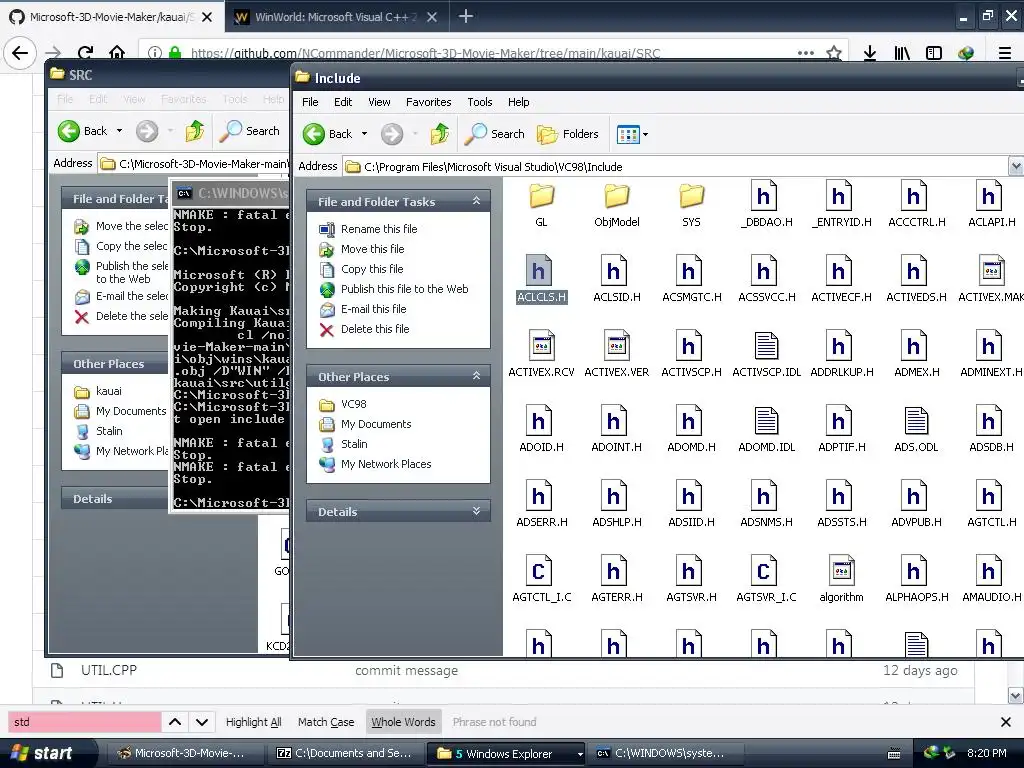Click Rename this file link
The height and width of the screenshot is (768, 1024).
[379, 229]
